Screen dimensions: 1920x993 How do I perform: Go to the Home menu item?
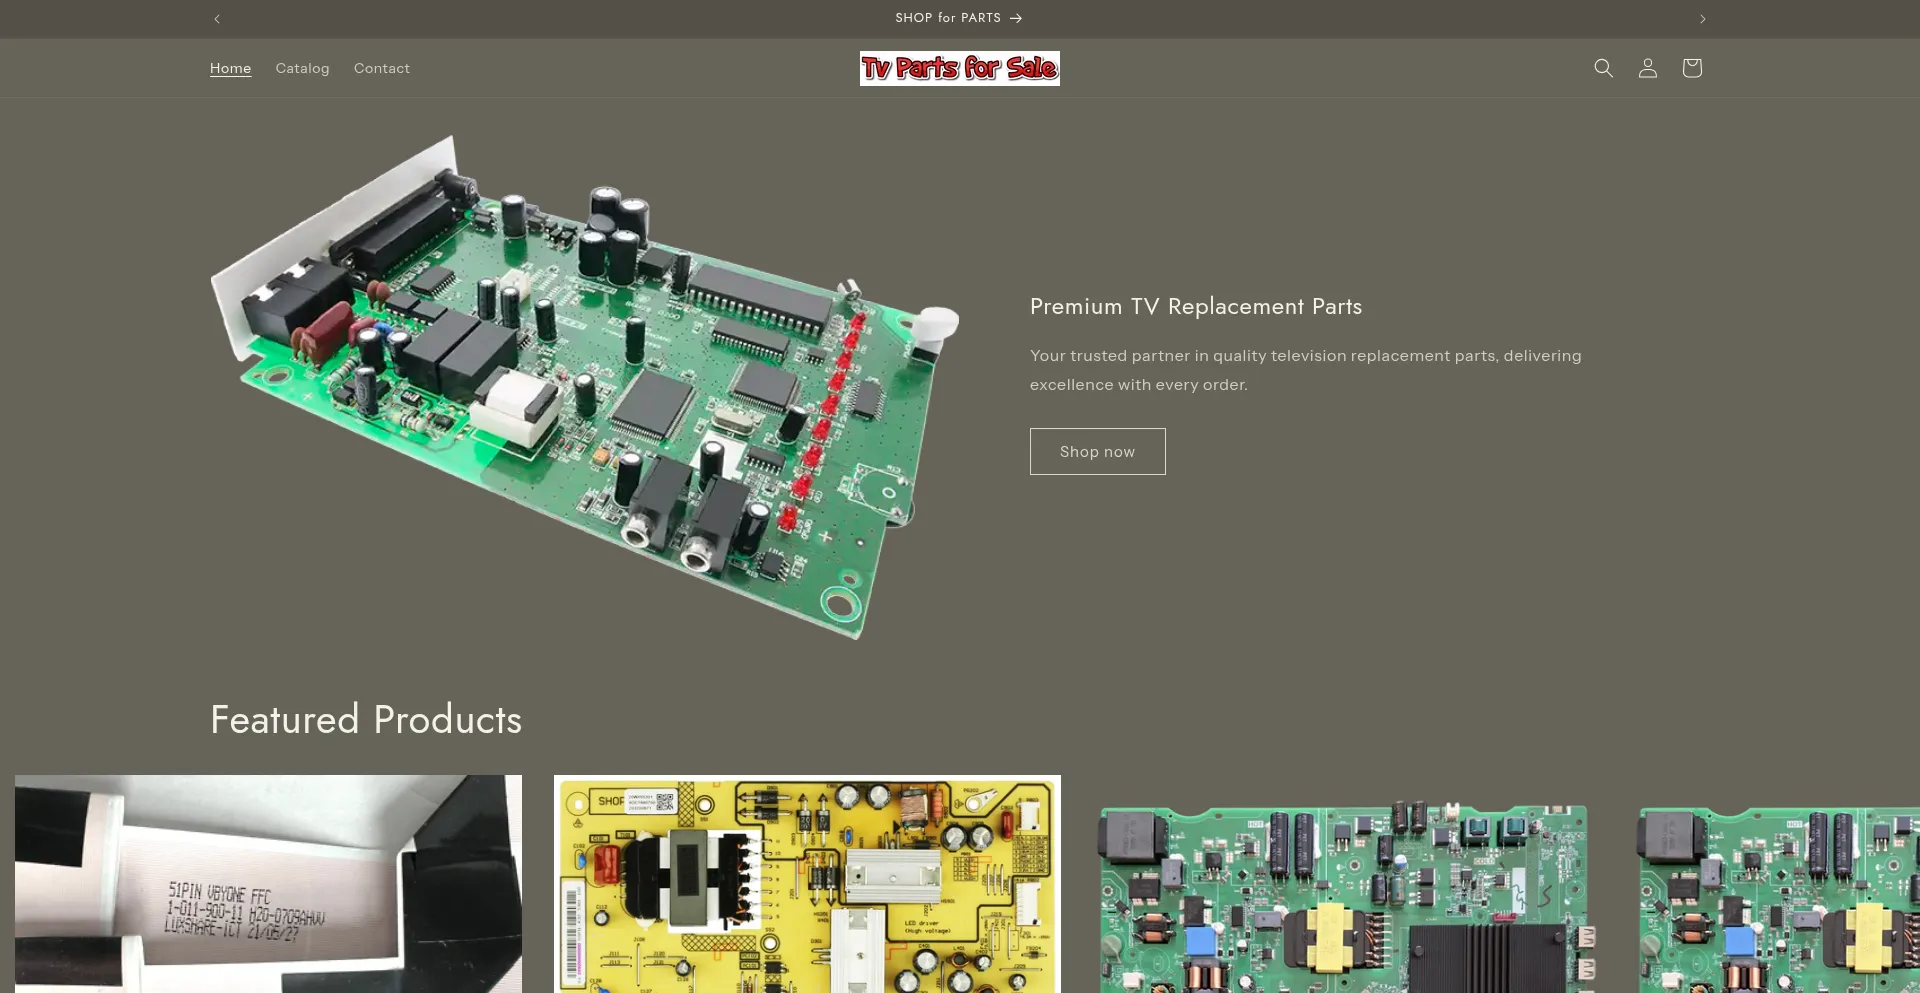click(230, 68)
